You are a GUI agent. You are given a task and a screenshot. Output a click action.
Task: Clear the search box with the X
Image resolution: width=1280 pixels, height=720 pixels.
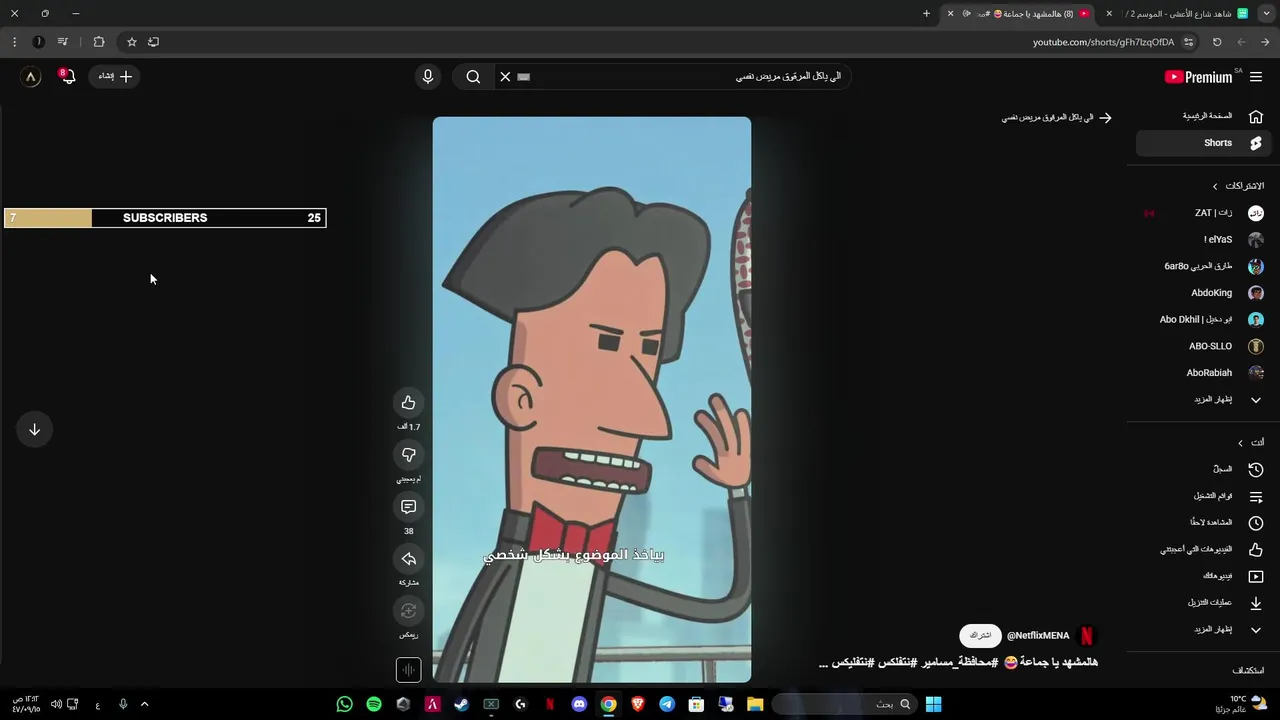[x=505, y=77]
